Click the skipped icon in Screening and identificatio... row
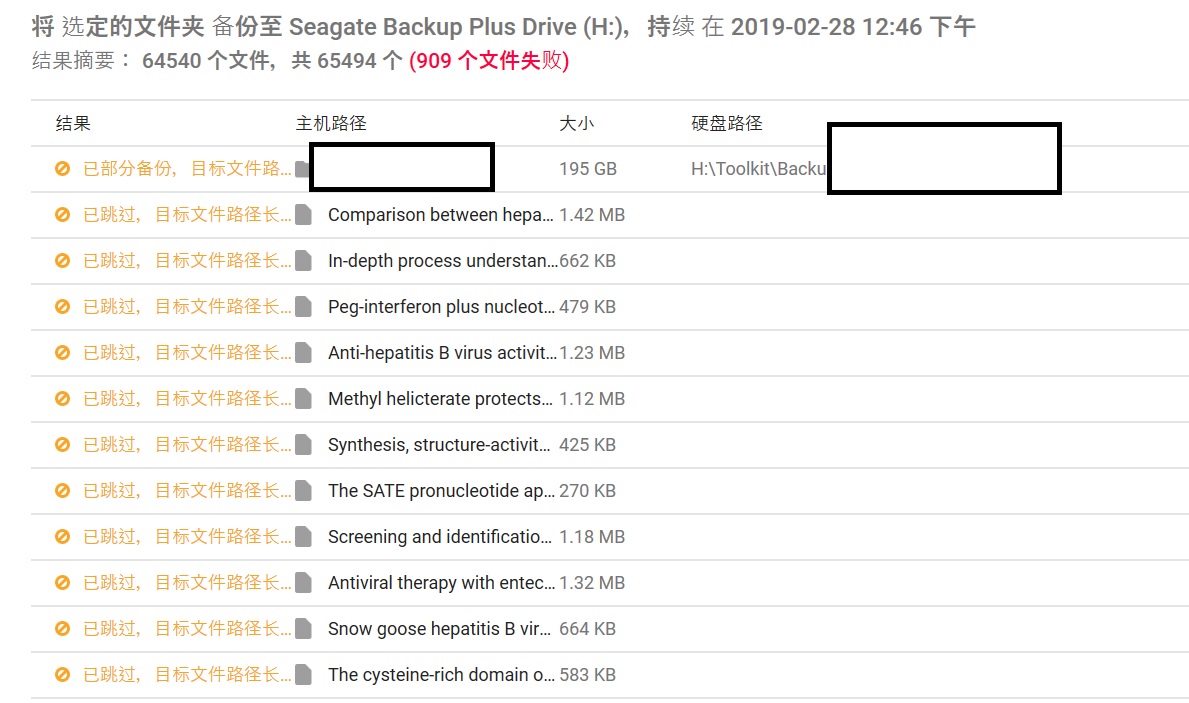Screen dimensions: 1189x703 pyautogui.click(x=62, y=537)
